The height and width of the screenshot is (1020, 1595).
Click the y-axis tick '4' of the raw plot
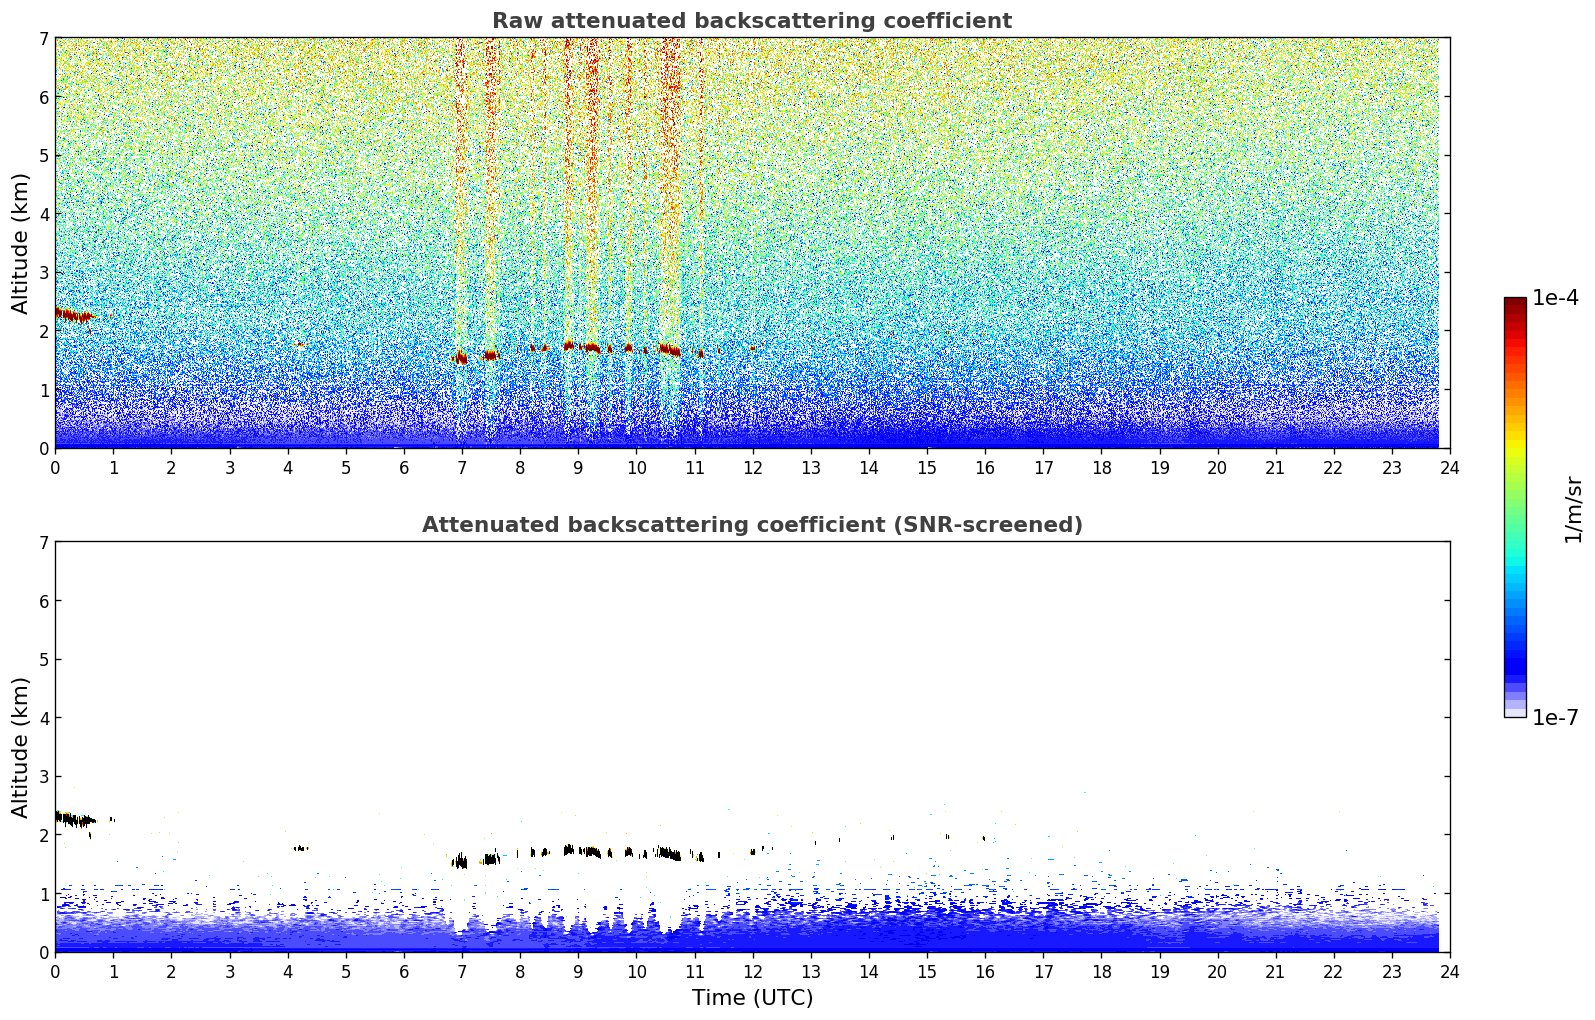43,214
